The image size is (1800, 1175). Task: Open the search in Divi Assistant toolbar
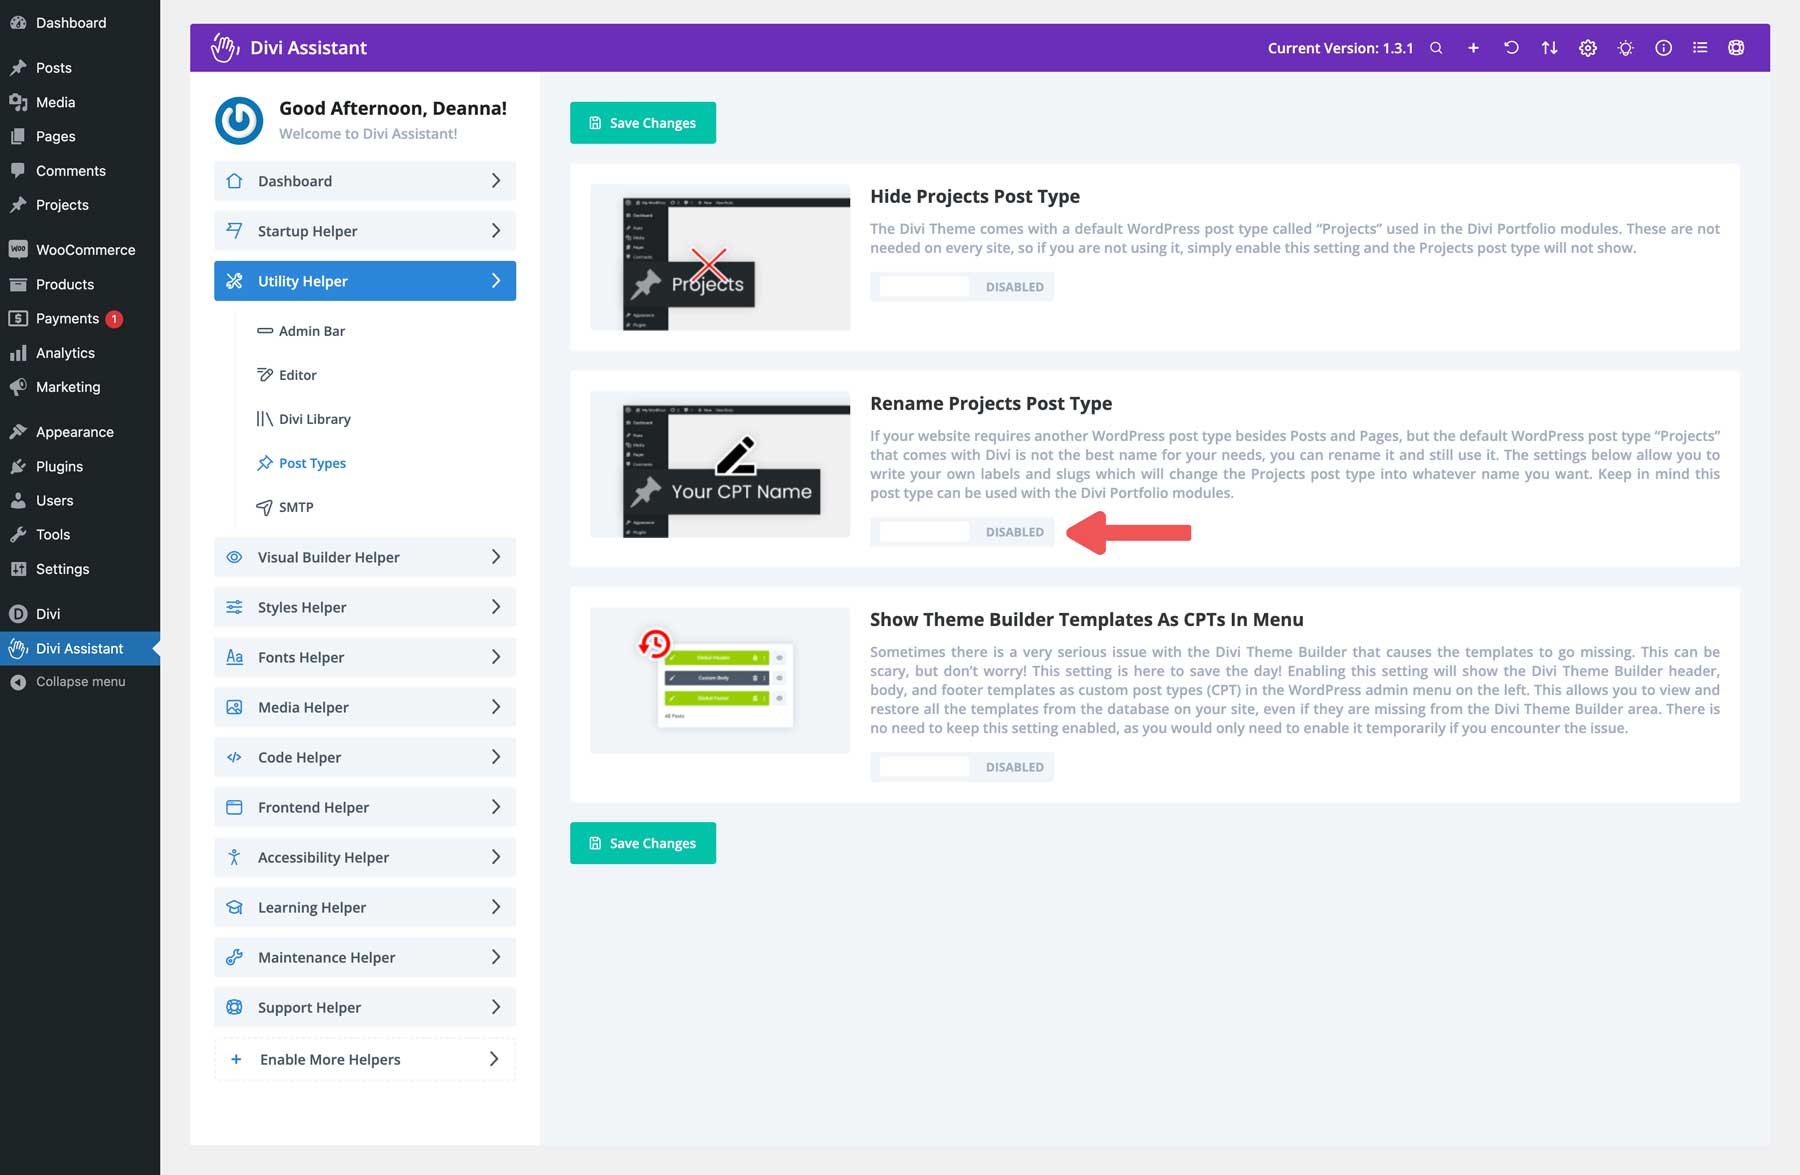pos(1435,47)
